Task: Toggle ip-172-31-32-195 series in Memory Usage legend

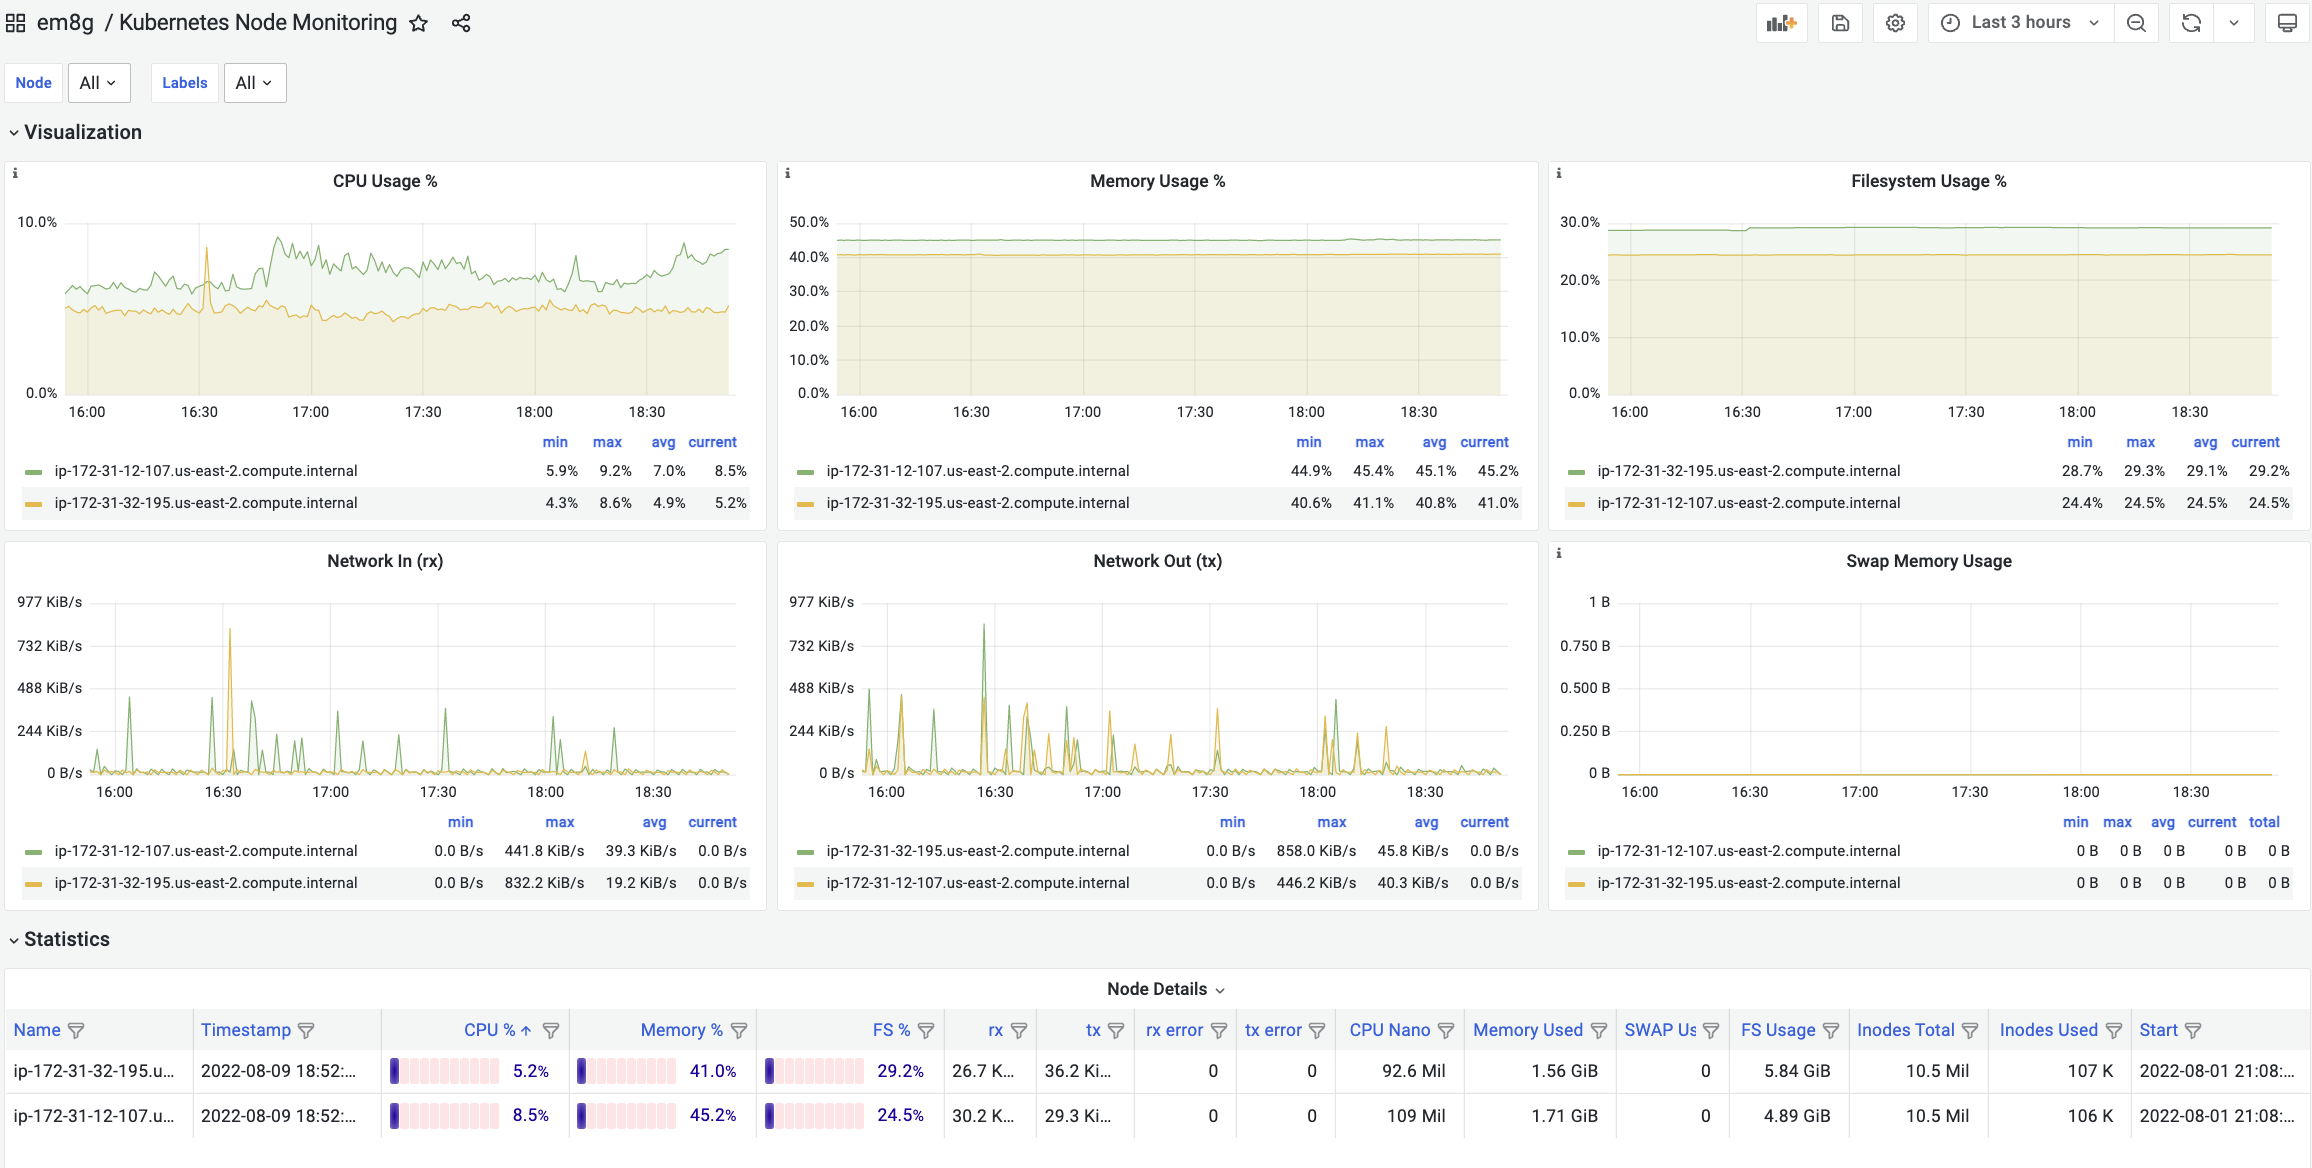Action: 977,503
